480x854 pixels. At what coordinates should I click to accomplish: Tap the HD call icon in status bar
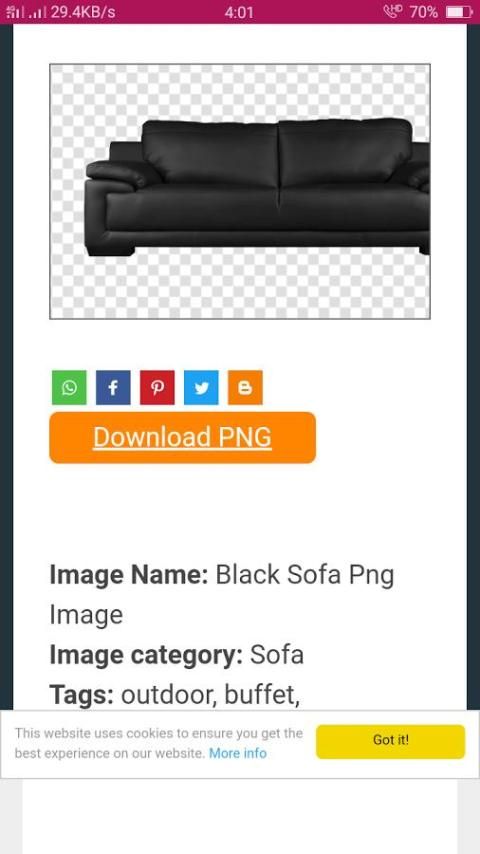tap(392, 11)
